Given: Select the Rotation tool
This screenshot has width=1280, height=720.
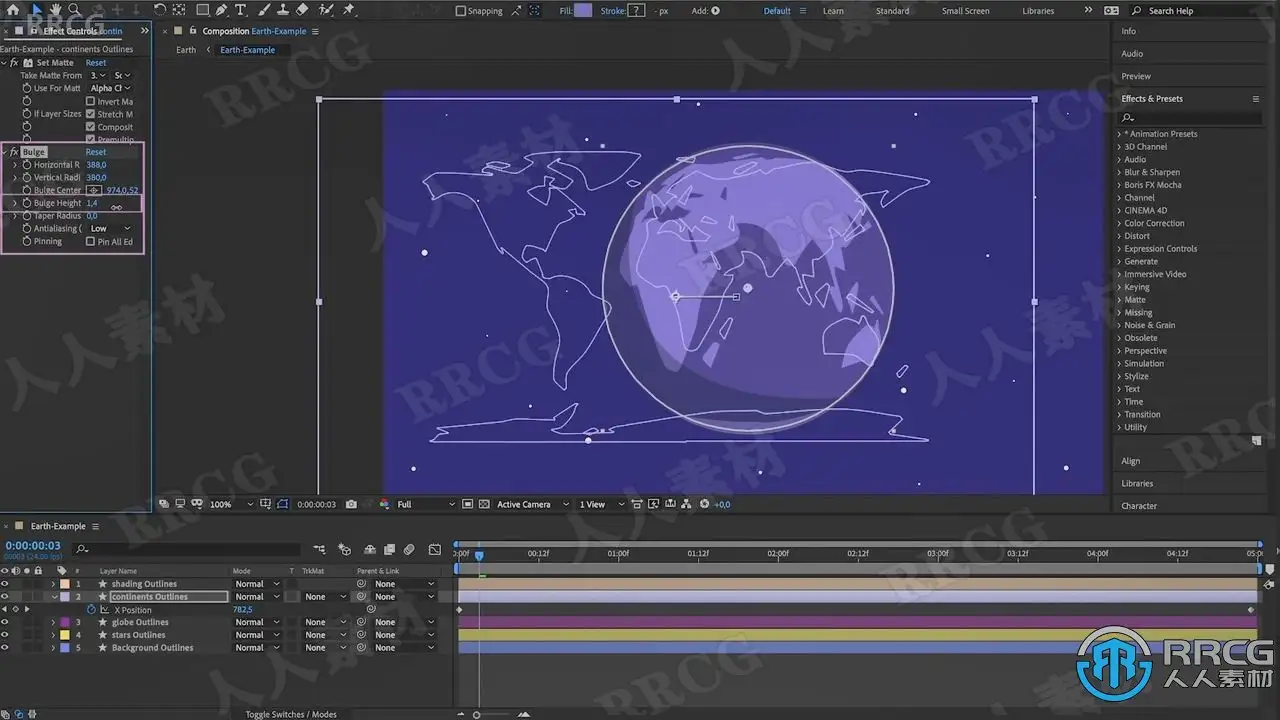Looking at the screenshot, I should coord(160,10).
